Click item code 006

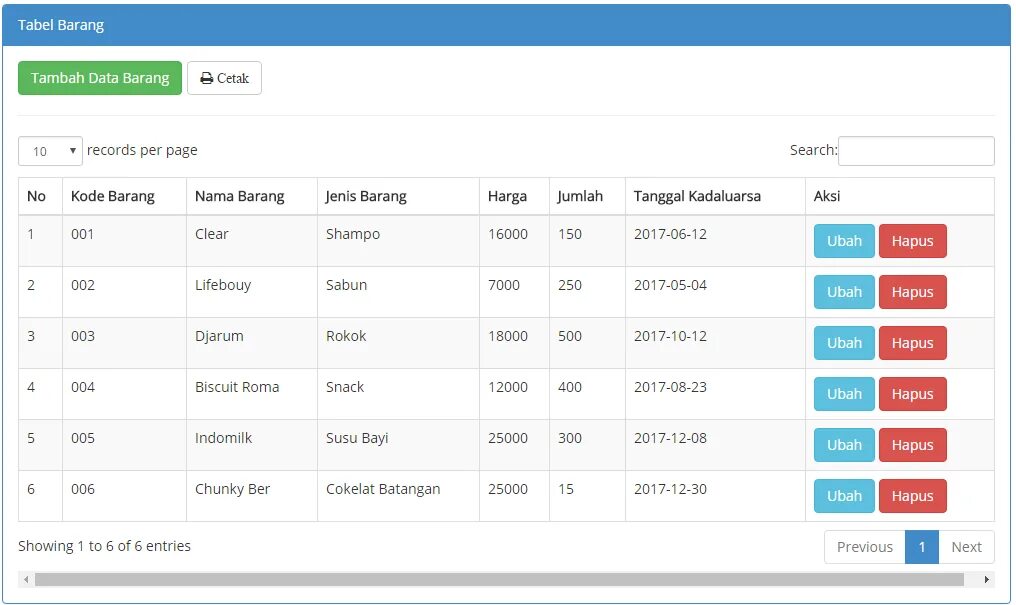coord(83,489)
